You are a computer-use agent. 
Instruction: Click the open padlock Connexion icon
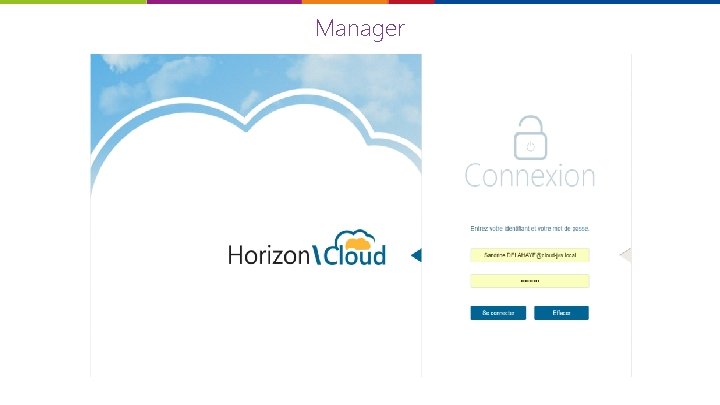click(x=530, y=137)
